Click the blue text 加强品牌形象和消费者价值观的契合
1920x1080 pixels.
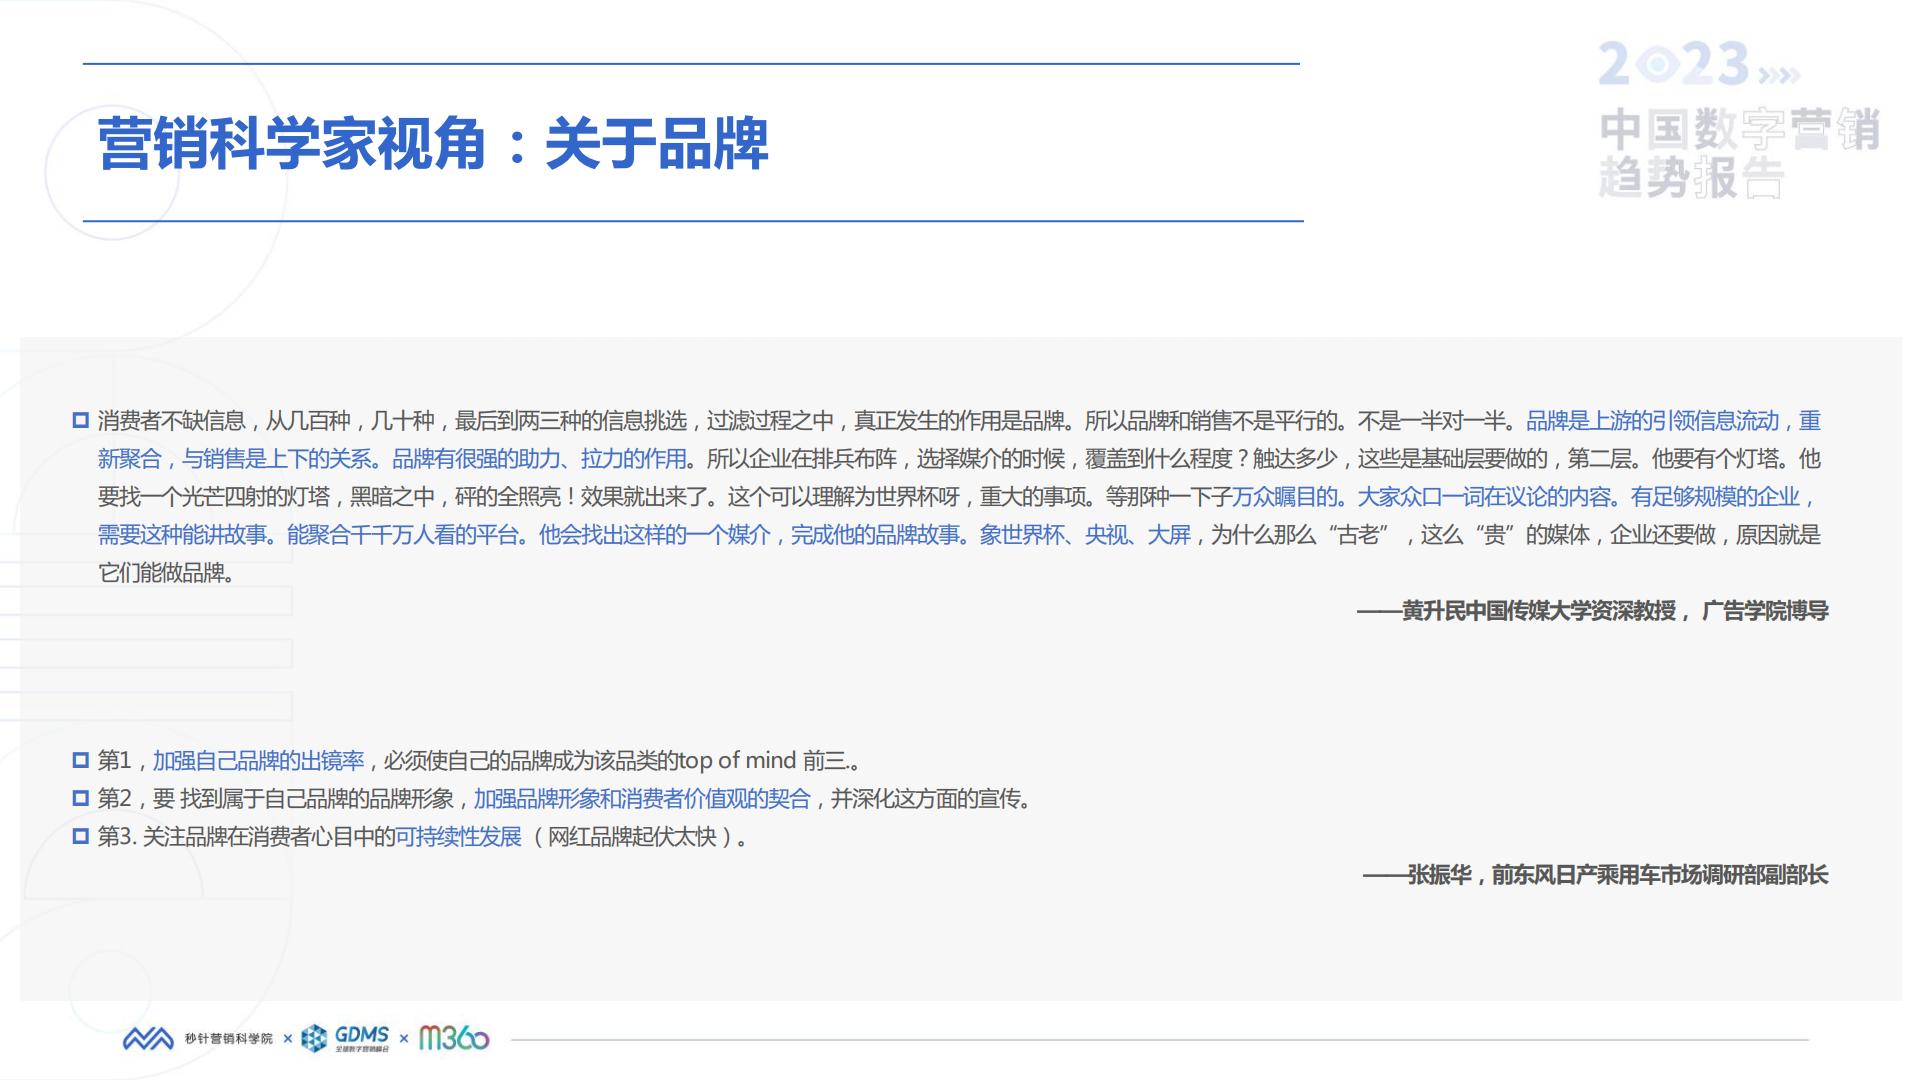click(642, 799)
